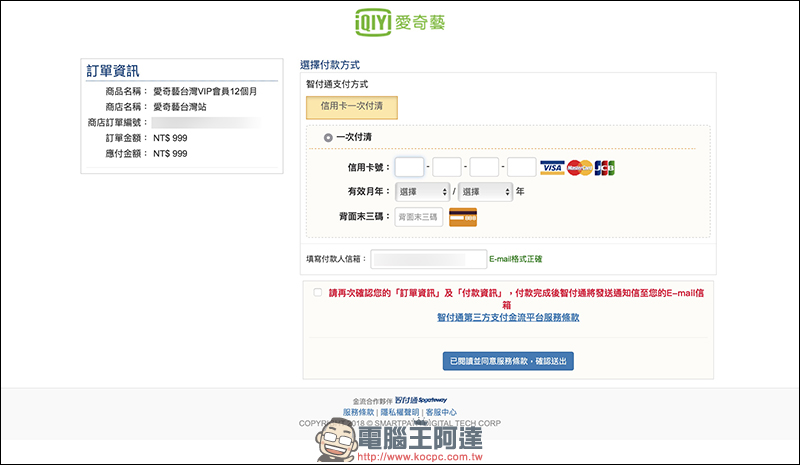This screenshot has width=800, height=465.
Task: Click the 背面末三碼 CVV input field
Action: [x=419, y=217]
